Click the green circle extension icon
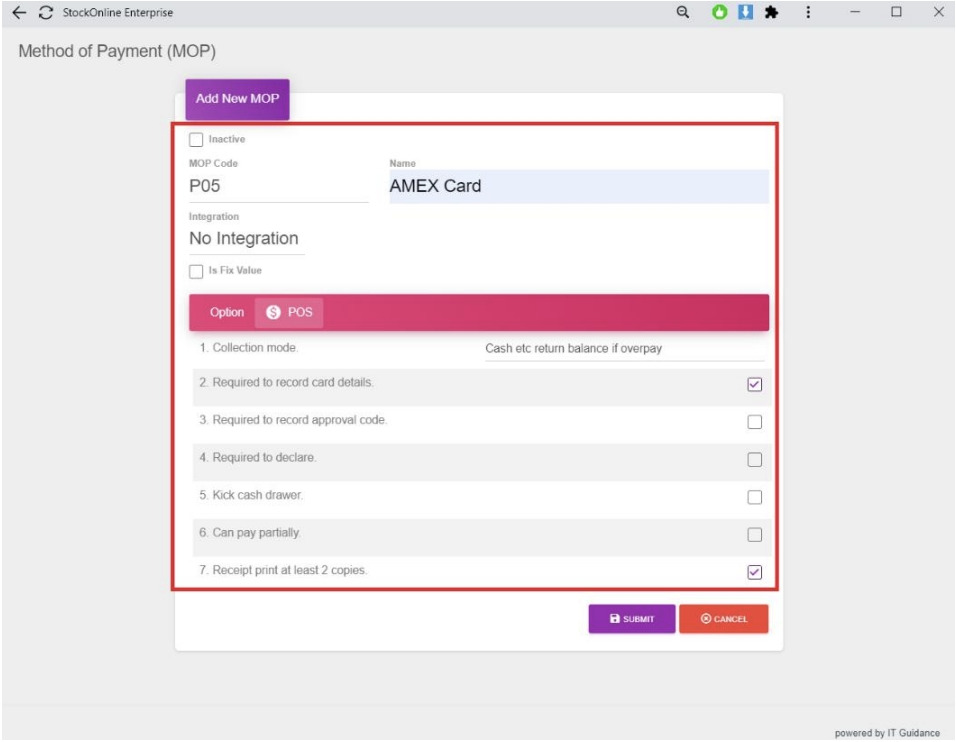 tap(717, 13)
